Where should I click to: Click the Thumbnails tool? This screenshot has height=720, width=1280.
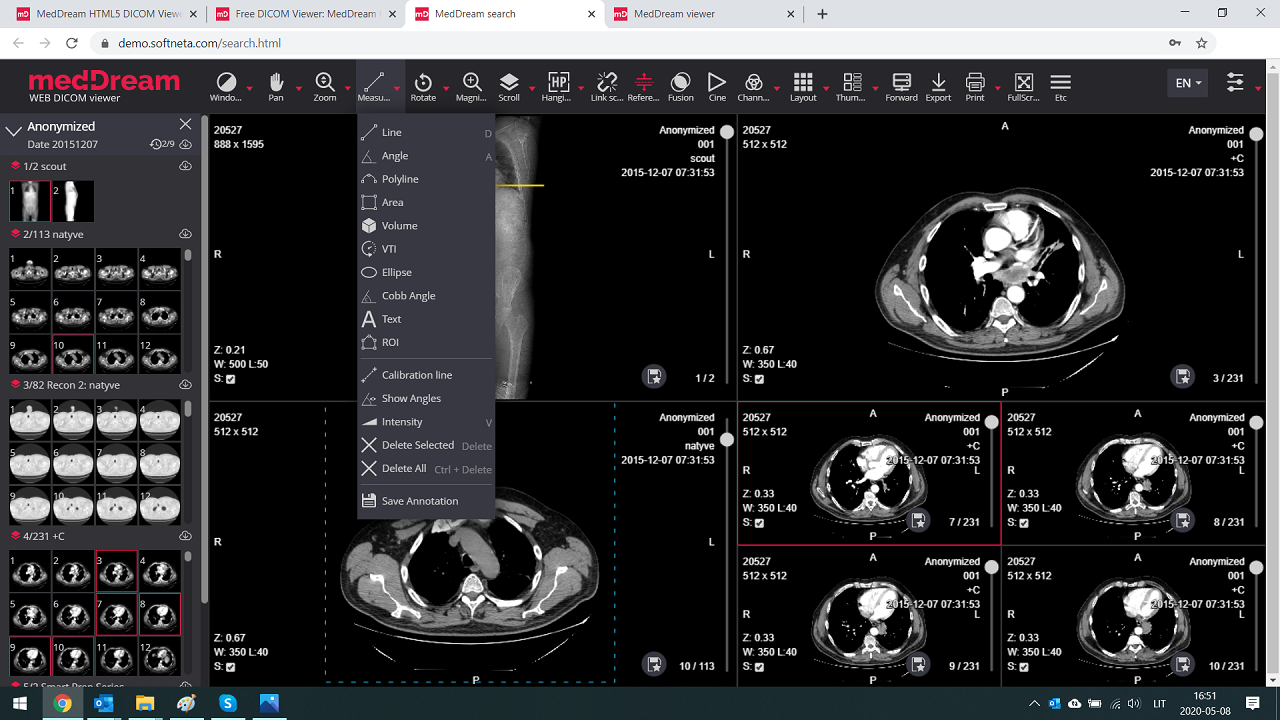coord(851,86)
